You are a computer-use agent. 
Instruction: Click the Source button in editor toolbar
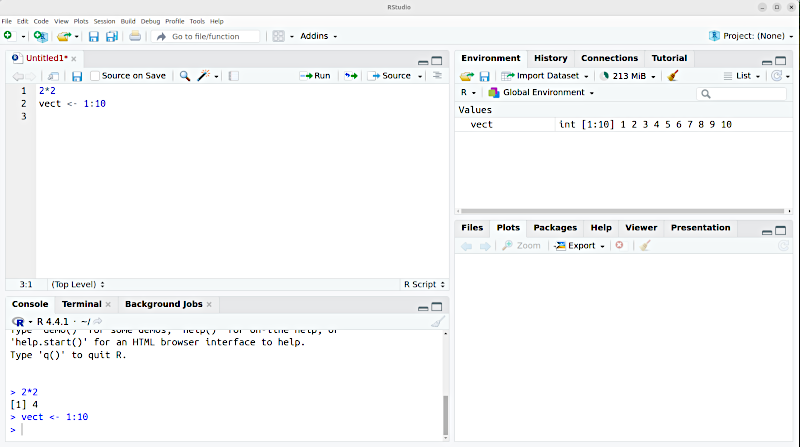point(391,76)
